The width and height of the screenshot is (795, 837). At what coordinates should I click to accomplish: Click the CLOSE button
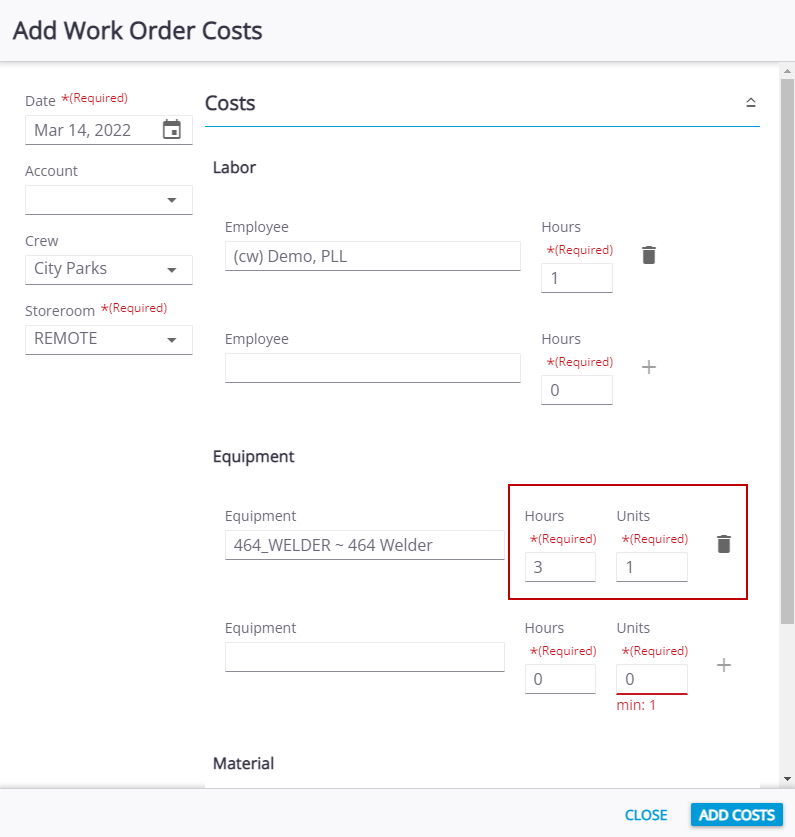pos(646,815)
